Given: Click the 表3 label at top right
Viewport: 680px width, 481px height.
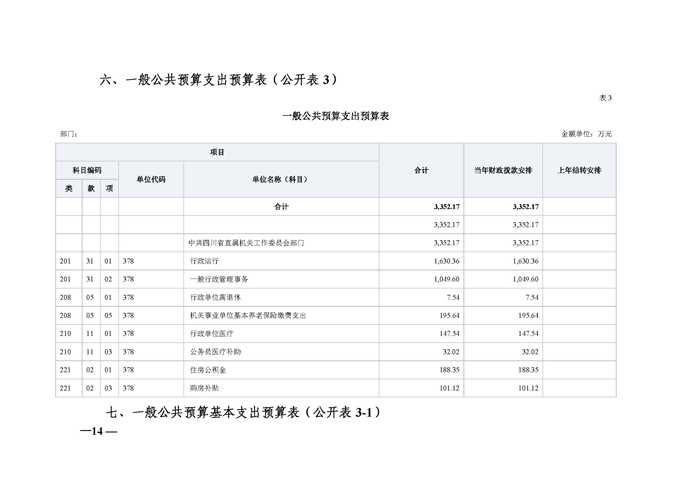Looking at the screenshot, I should tap(604, 97).
